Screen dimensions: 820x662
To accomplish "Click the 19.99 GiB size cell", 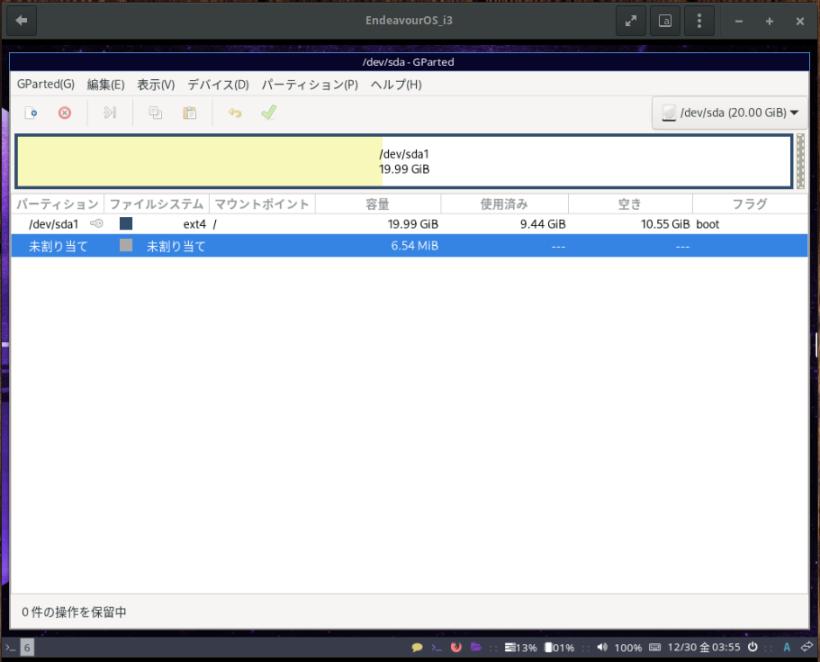I will [413, 224].
